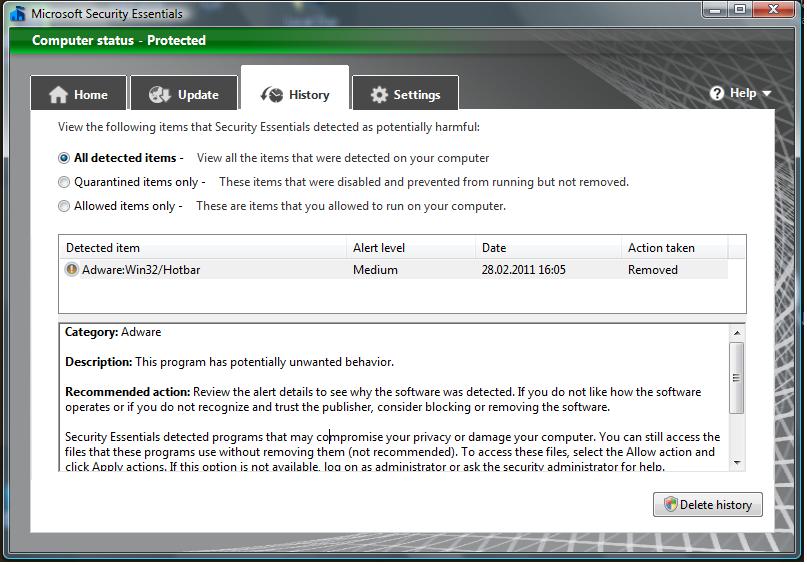Close the Security Essentials window
The image size is (807, 565).
tap(774, 10)
